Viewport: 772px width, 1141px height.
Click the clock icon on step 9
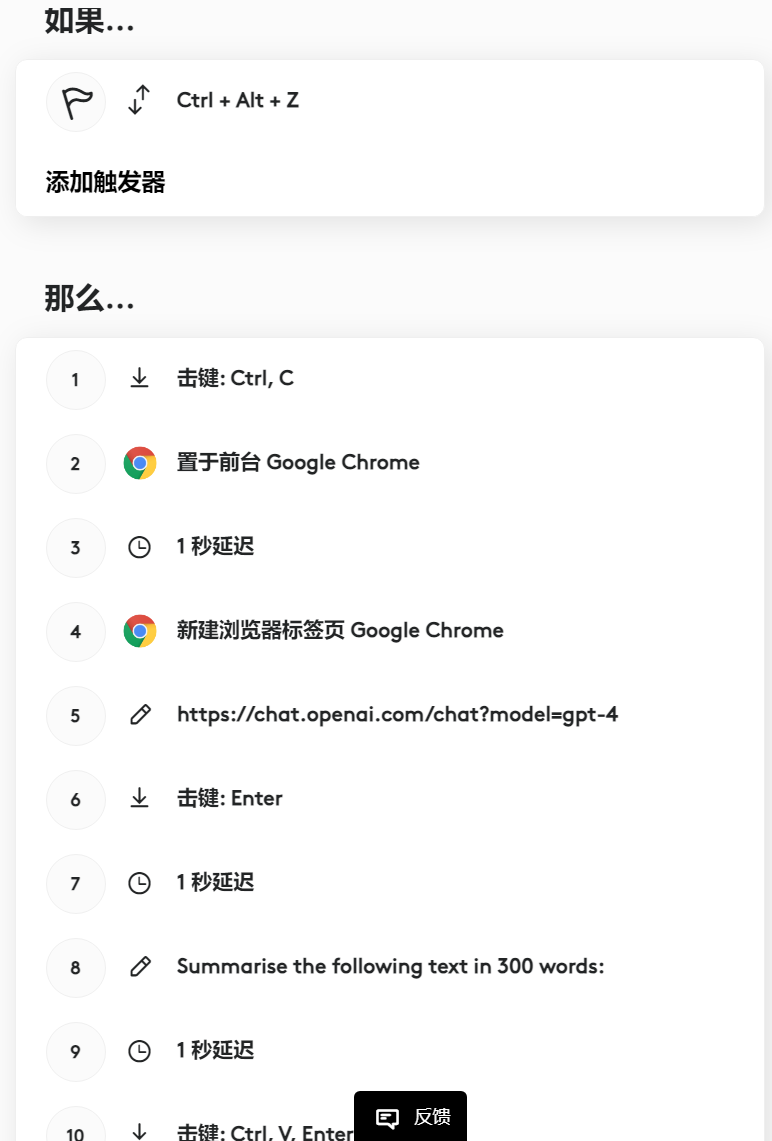(140, 1051)
